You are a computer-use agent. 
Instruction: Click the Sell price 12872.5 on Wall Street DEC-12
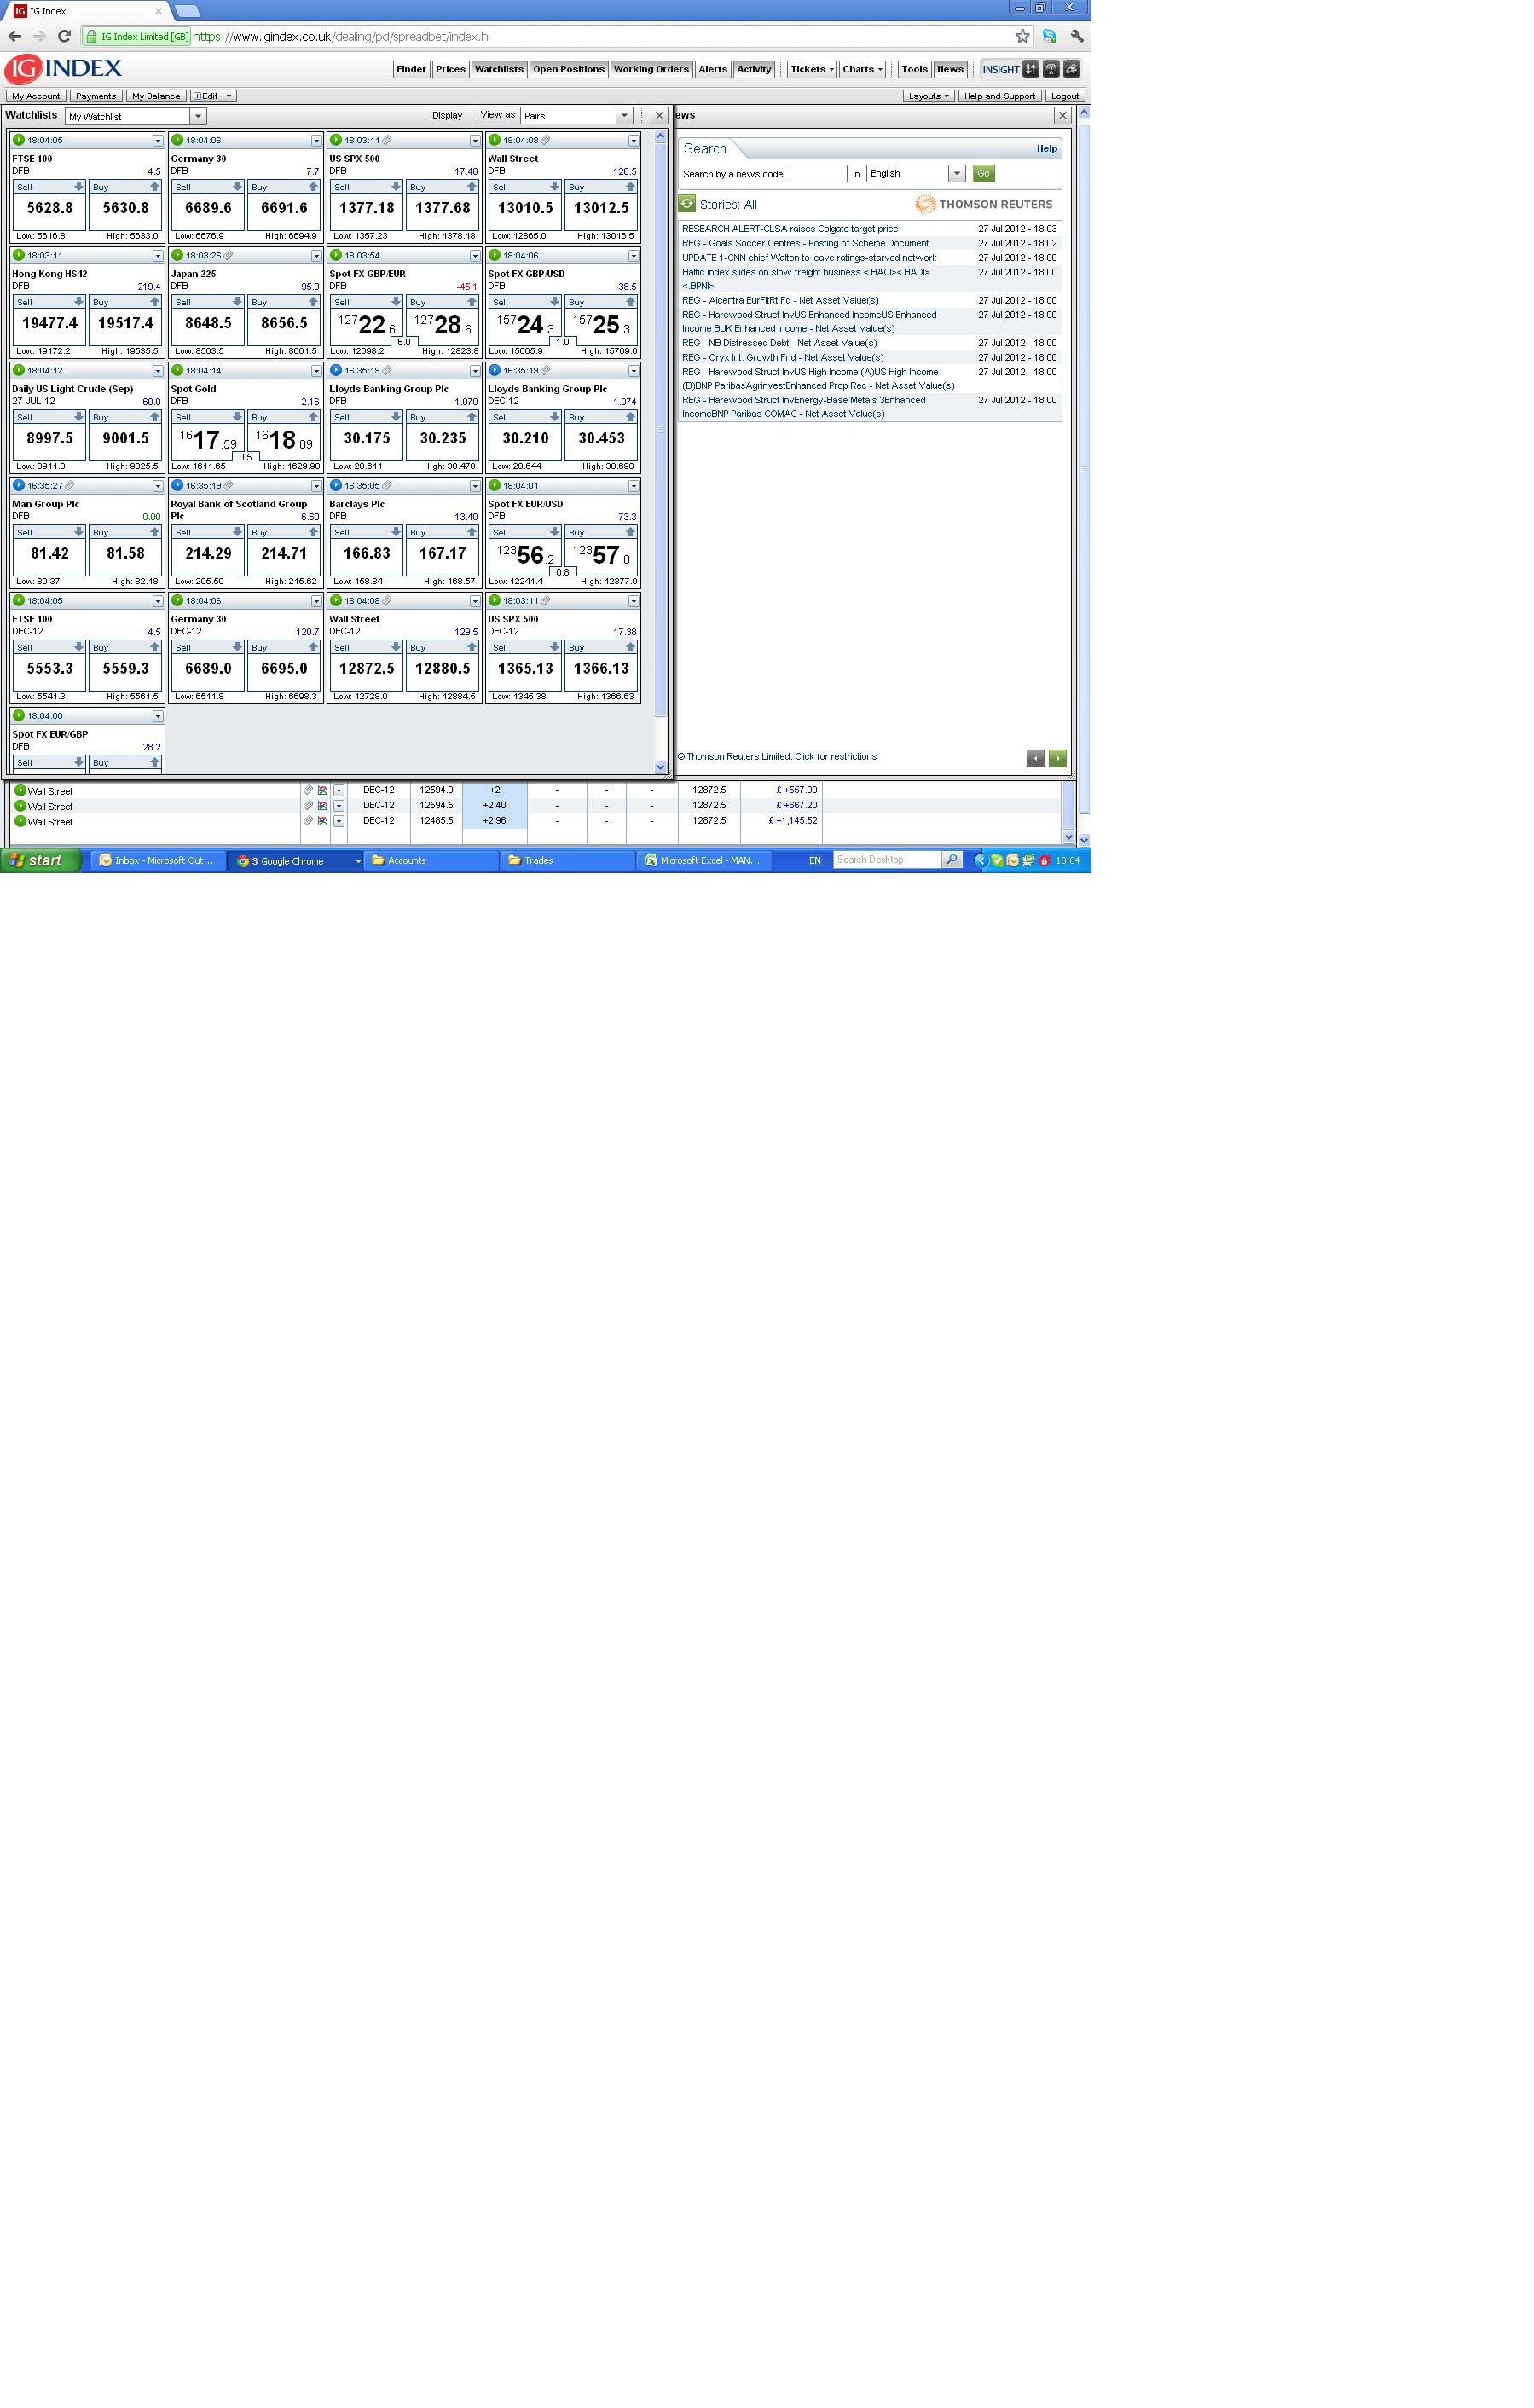pyautogui.click(x=367, y=669)
